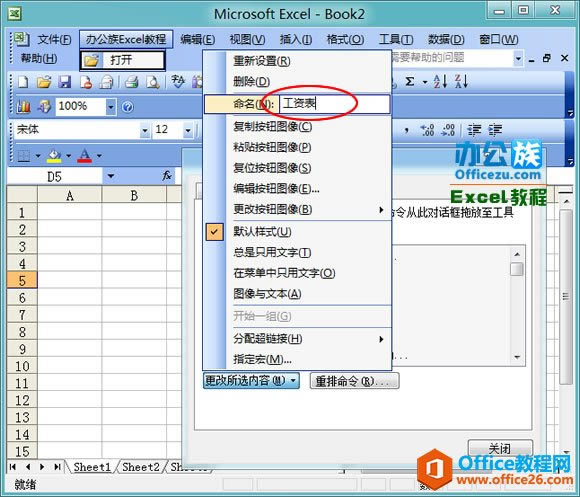Open the 文件(F) menu

click(x=55, y=39)
